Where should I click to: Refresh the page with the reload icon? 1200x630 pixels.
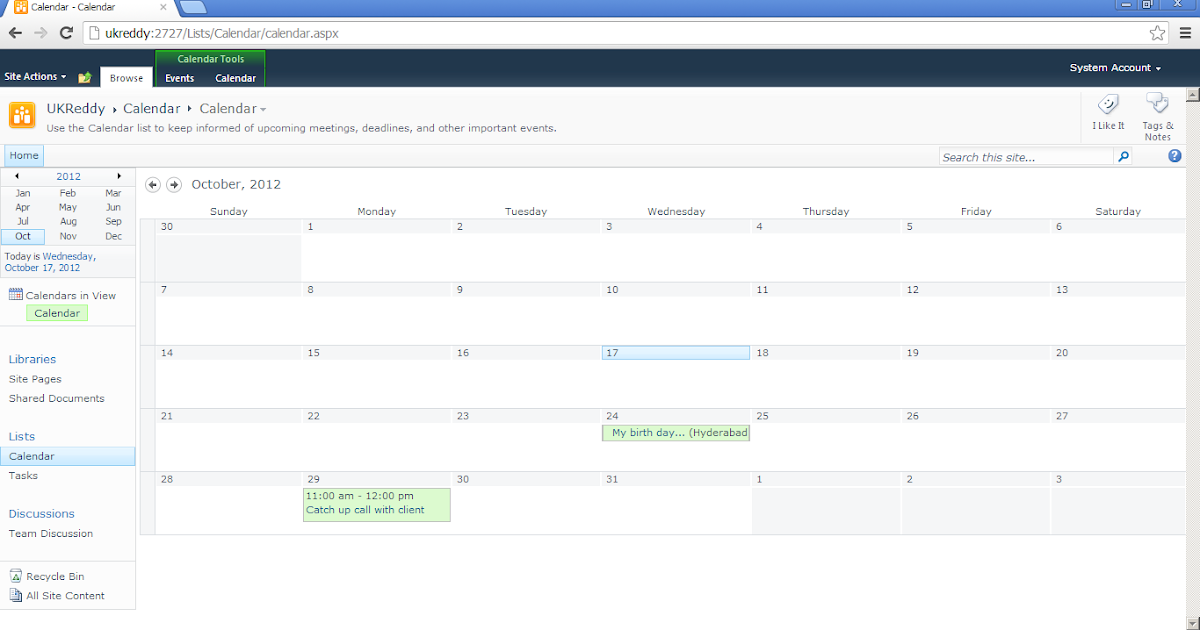(x=66, y=32)
